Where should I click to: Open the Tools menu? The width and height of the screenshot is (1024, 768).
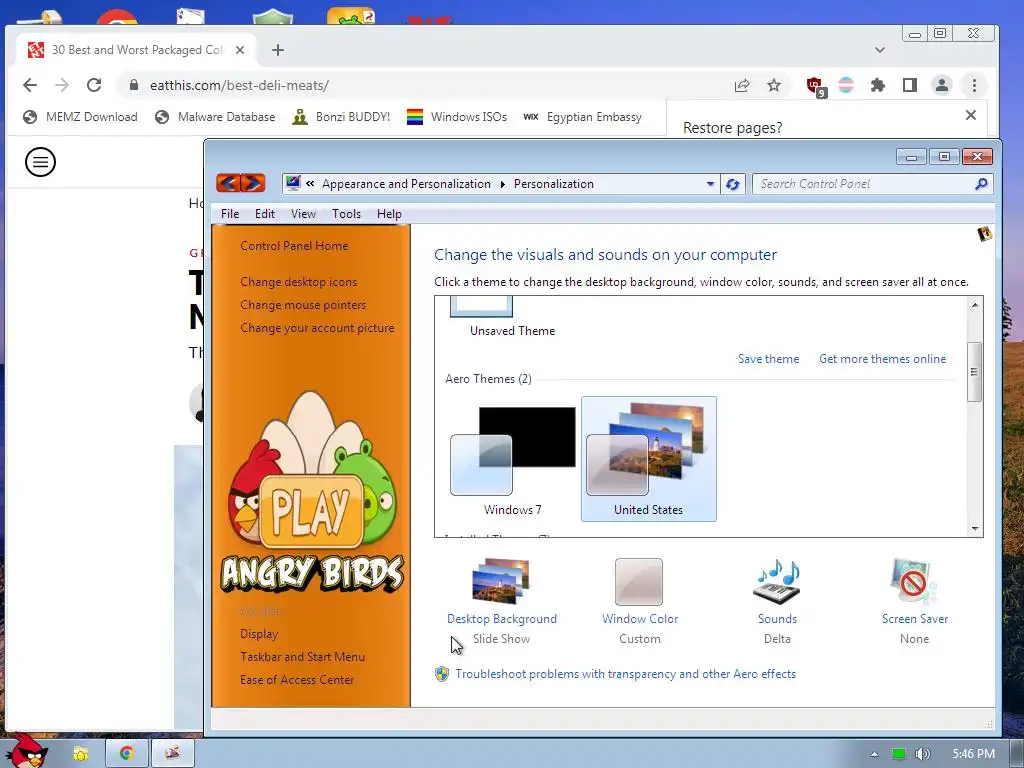pos(346,214)
